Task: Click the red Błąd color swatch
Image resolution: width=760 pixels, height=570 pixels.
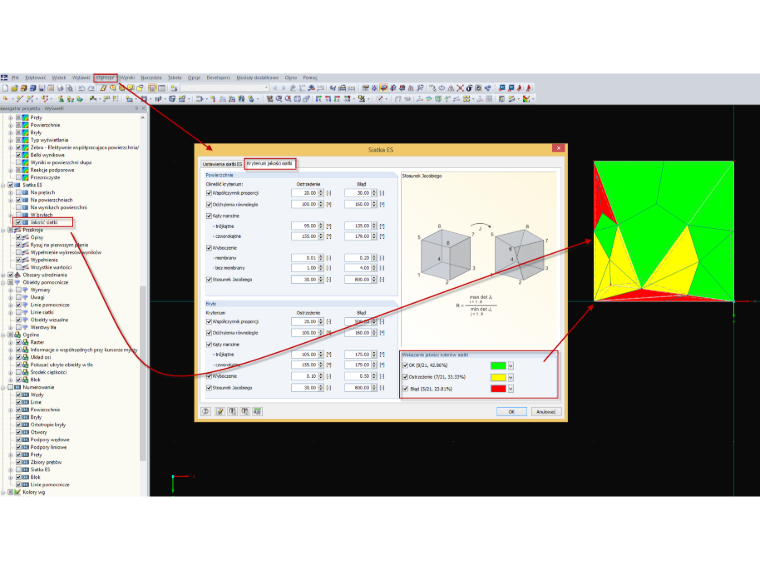Action: [x=498, y=389]
